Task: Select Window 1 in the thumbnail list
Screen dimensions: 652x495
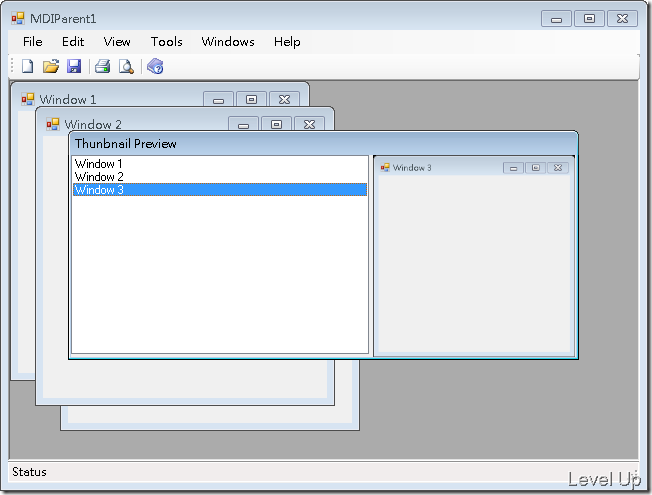Action: [220, 163]
